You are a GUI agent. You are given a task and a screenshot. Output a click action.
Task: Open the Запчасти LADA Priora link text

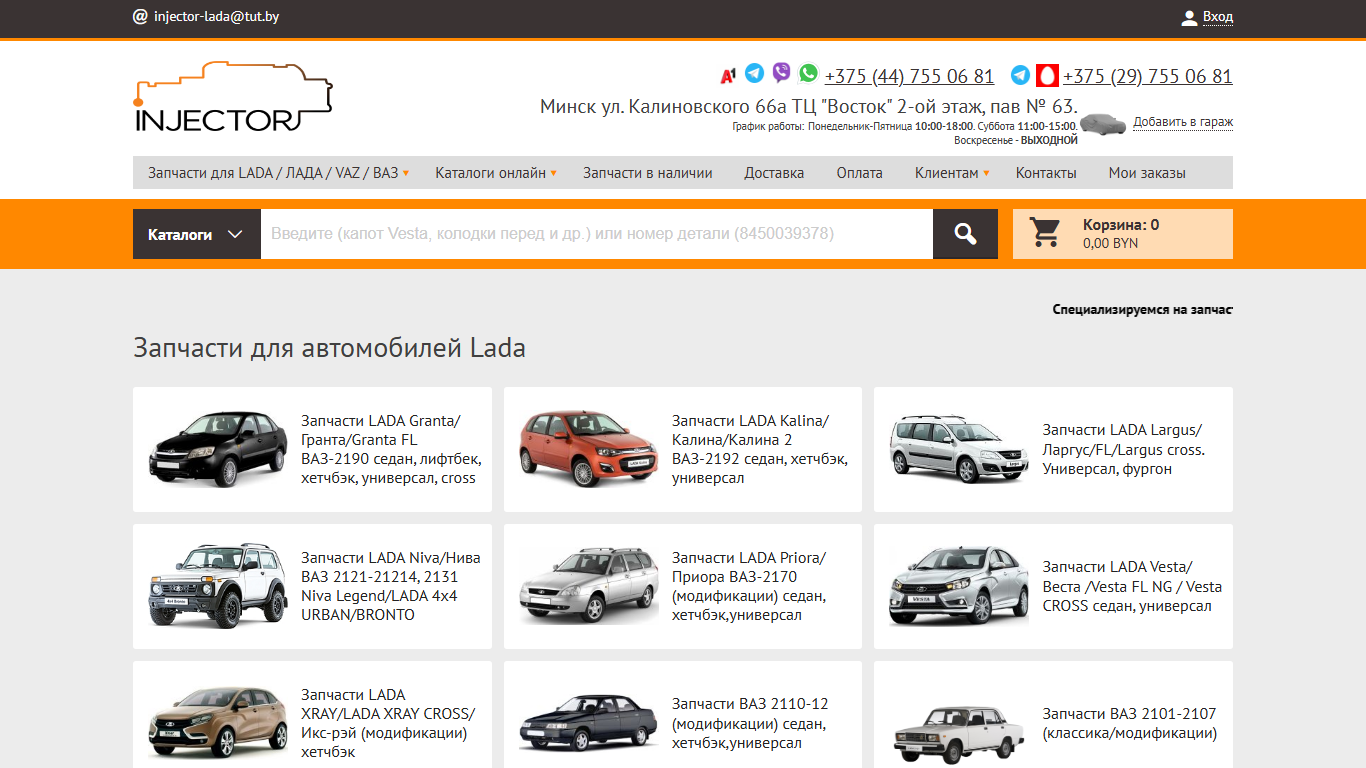(x=749, y=586)
